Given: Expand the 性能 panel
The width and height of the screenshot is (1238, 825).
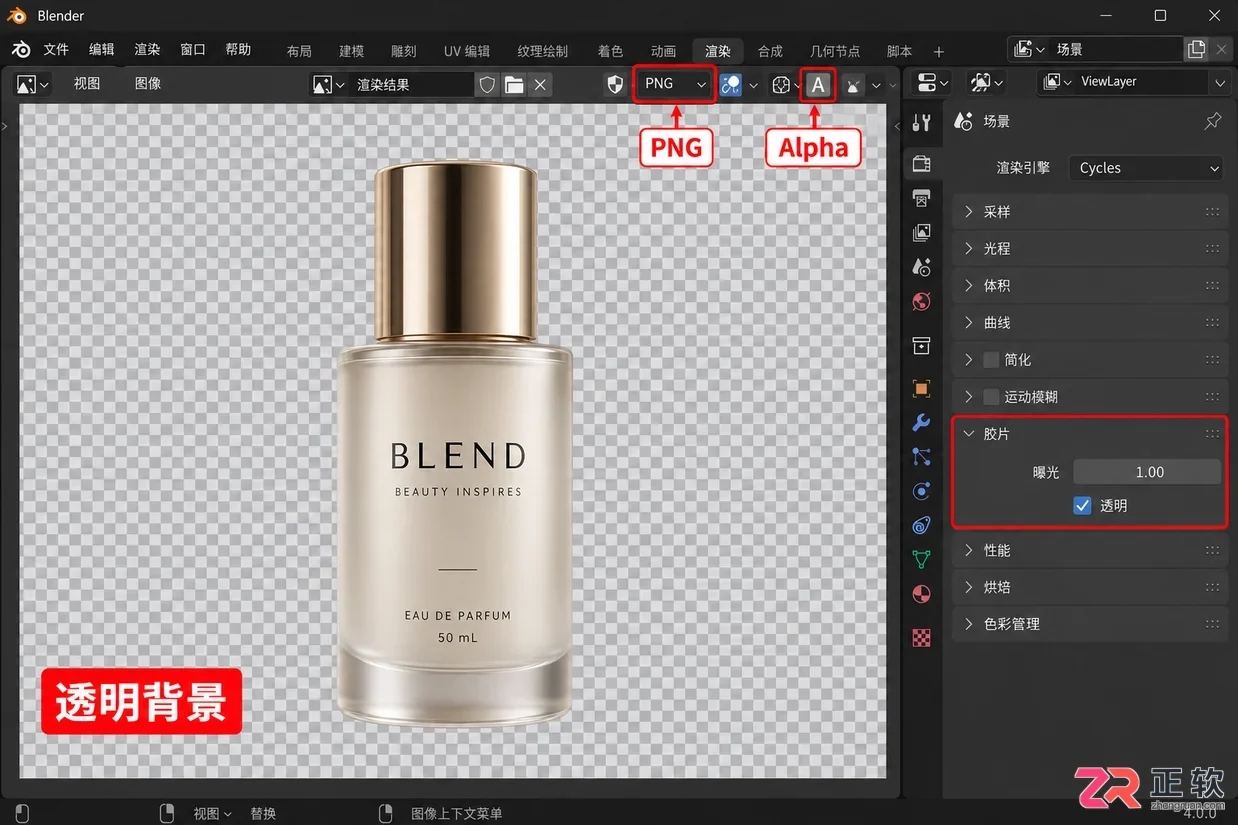Looking at the screenshot, I should (x=1090, y=550).
